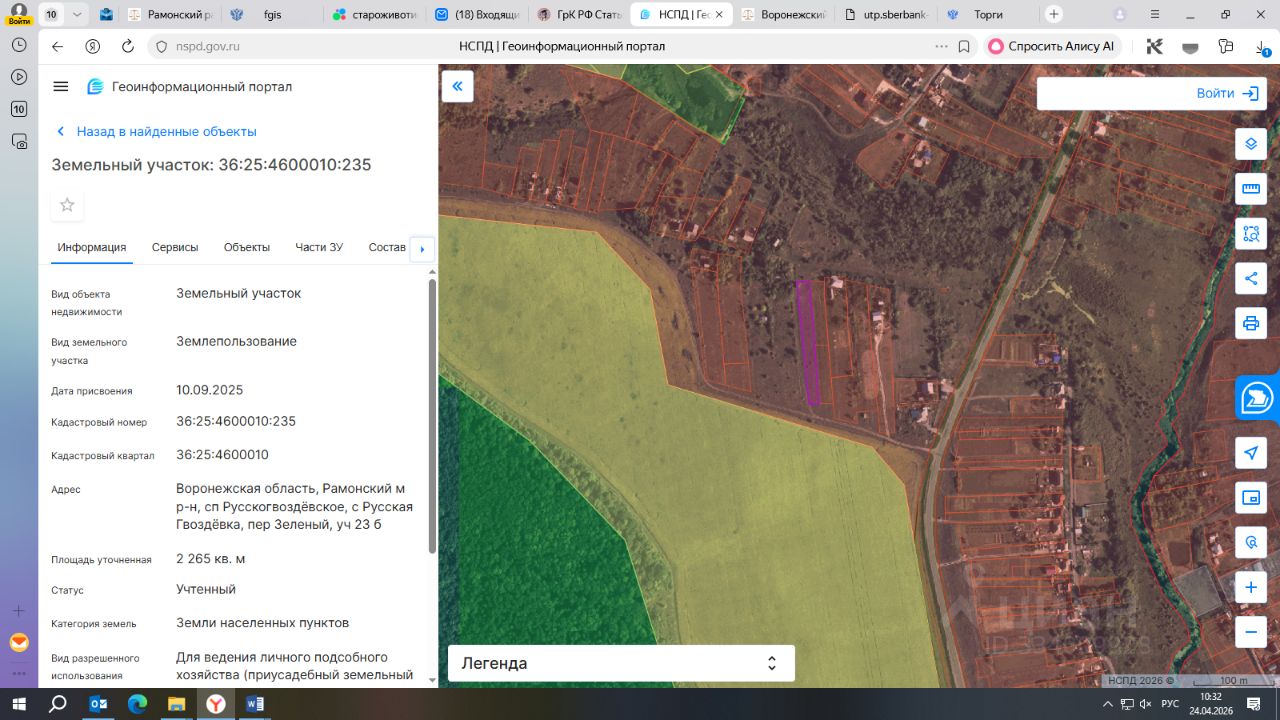
Task: Zoom in with the plus button
Action: click(x=1250, y=587)
